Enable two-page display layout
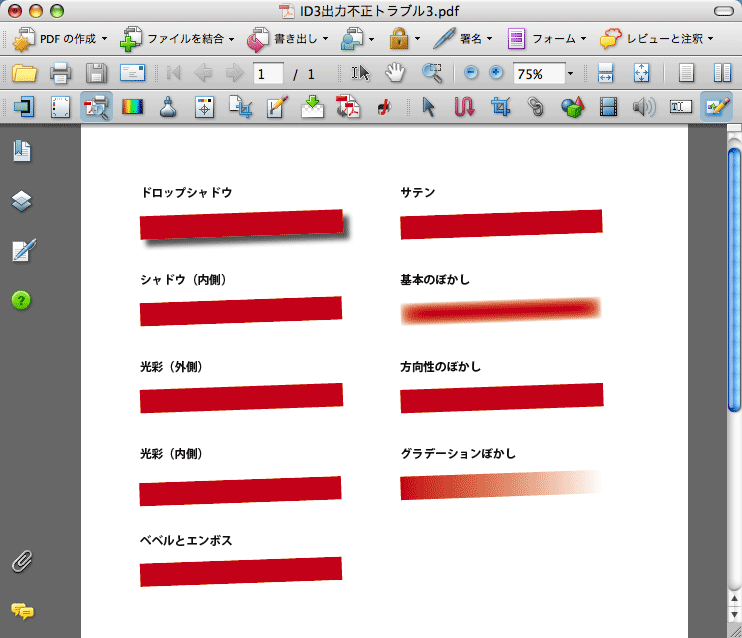 (722, 73)
